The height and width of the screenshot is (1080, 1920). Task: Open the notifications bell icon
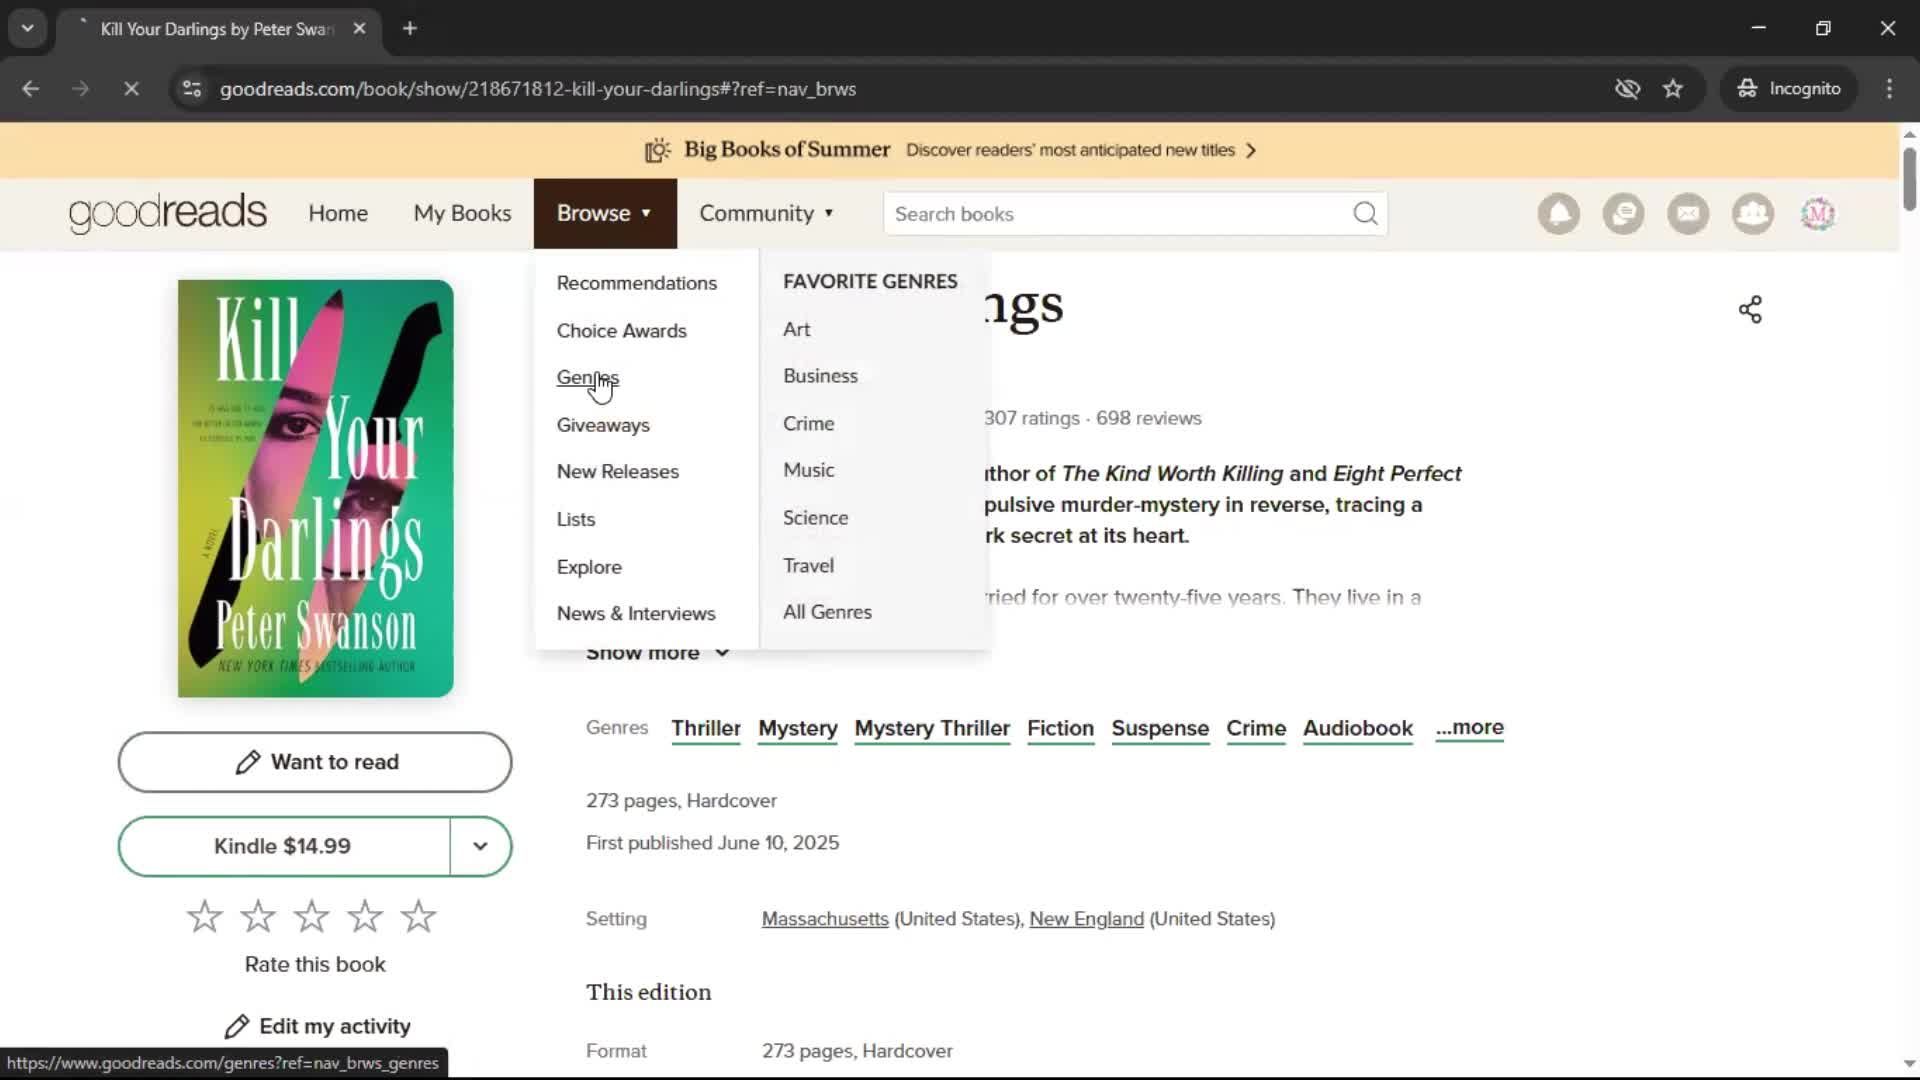(x=1558, y=214)
